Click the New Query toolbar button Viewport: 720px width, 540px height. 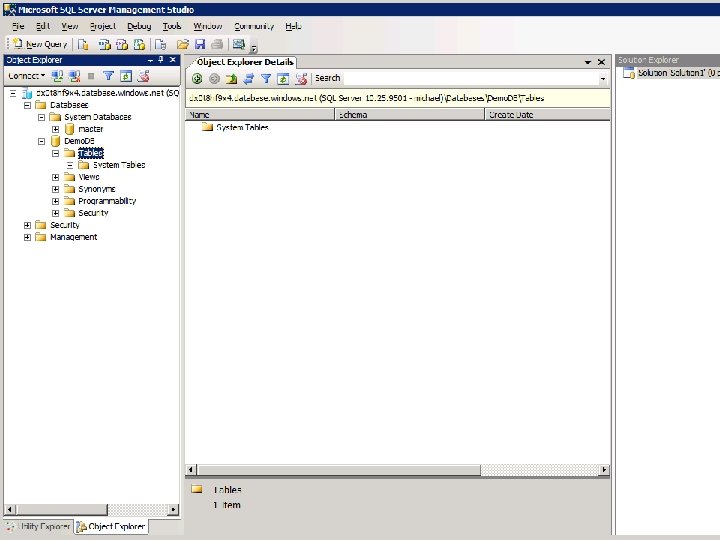(x=40, y=44)
